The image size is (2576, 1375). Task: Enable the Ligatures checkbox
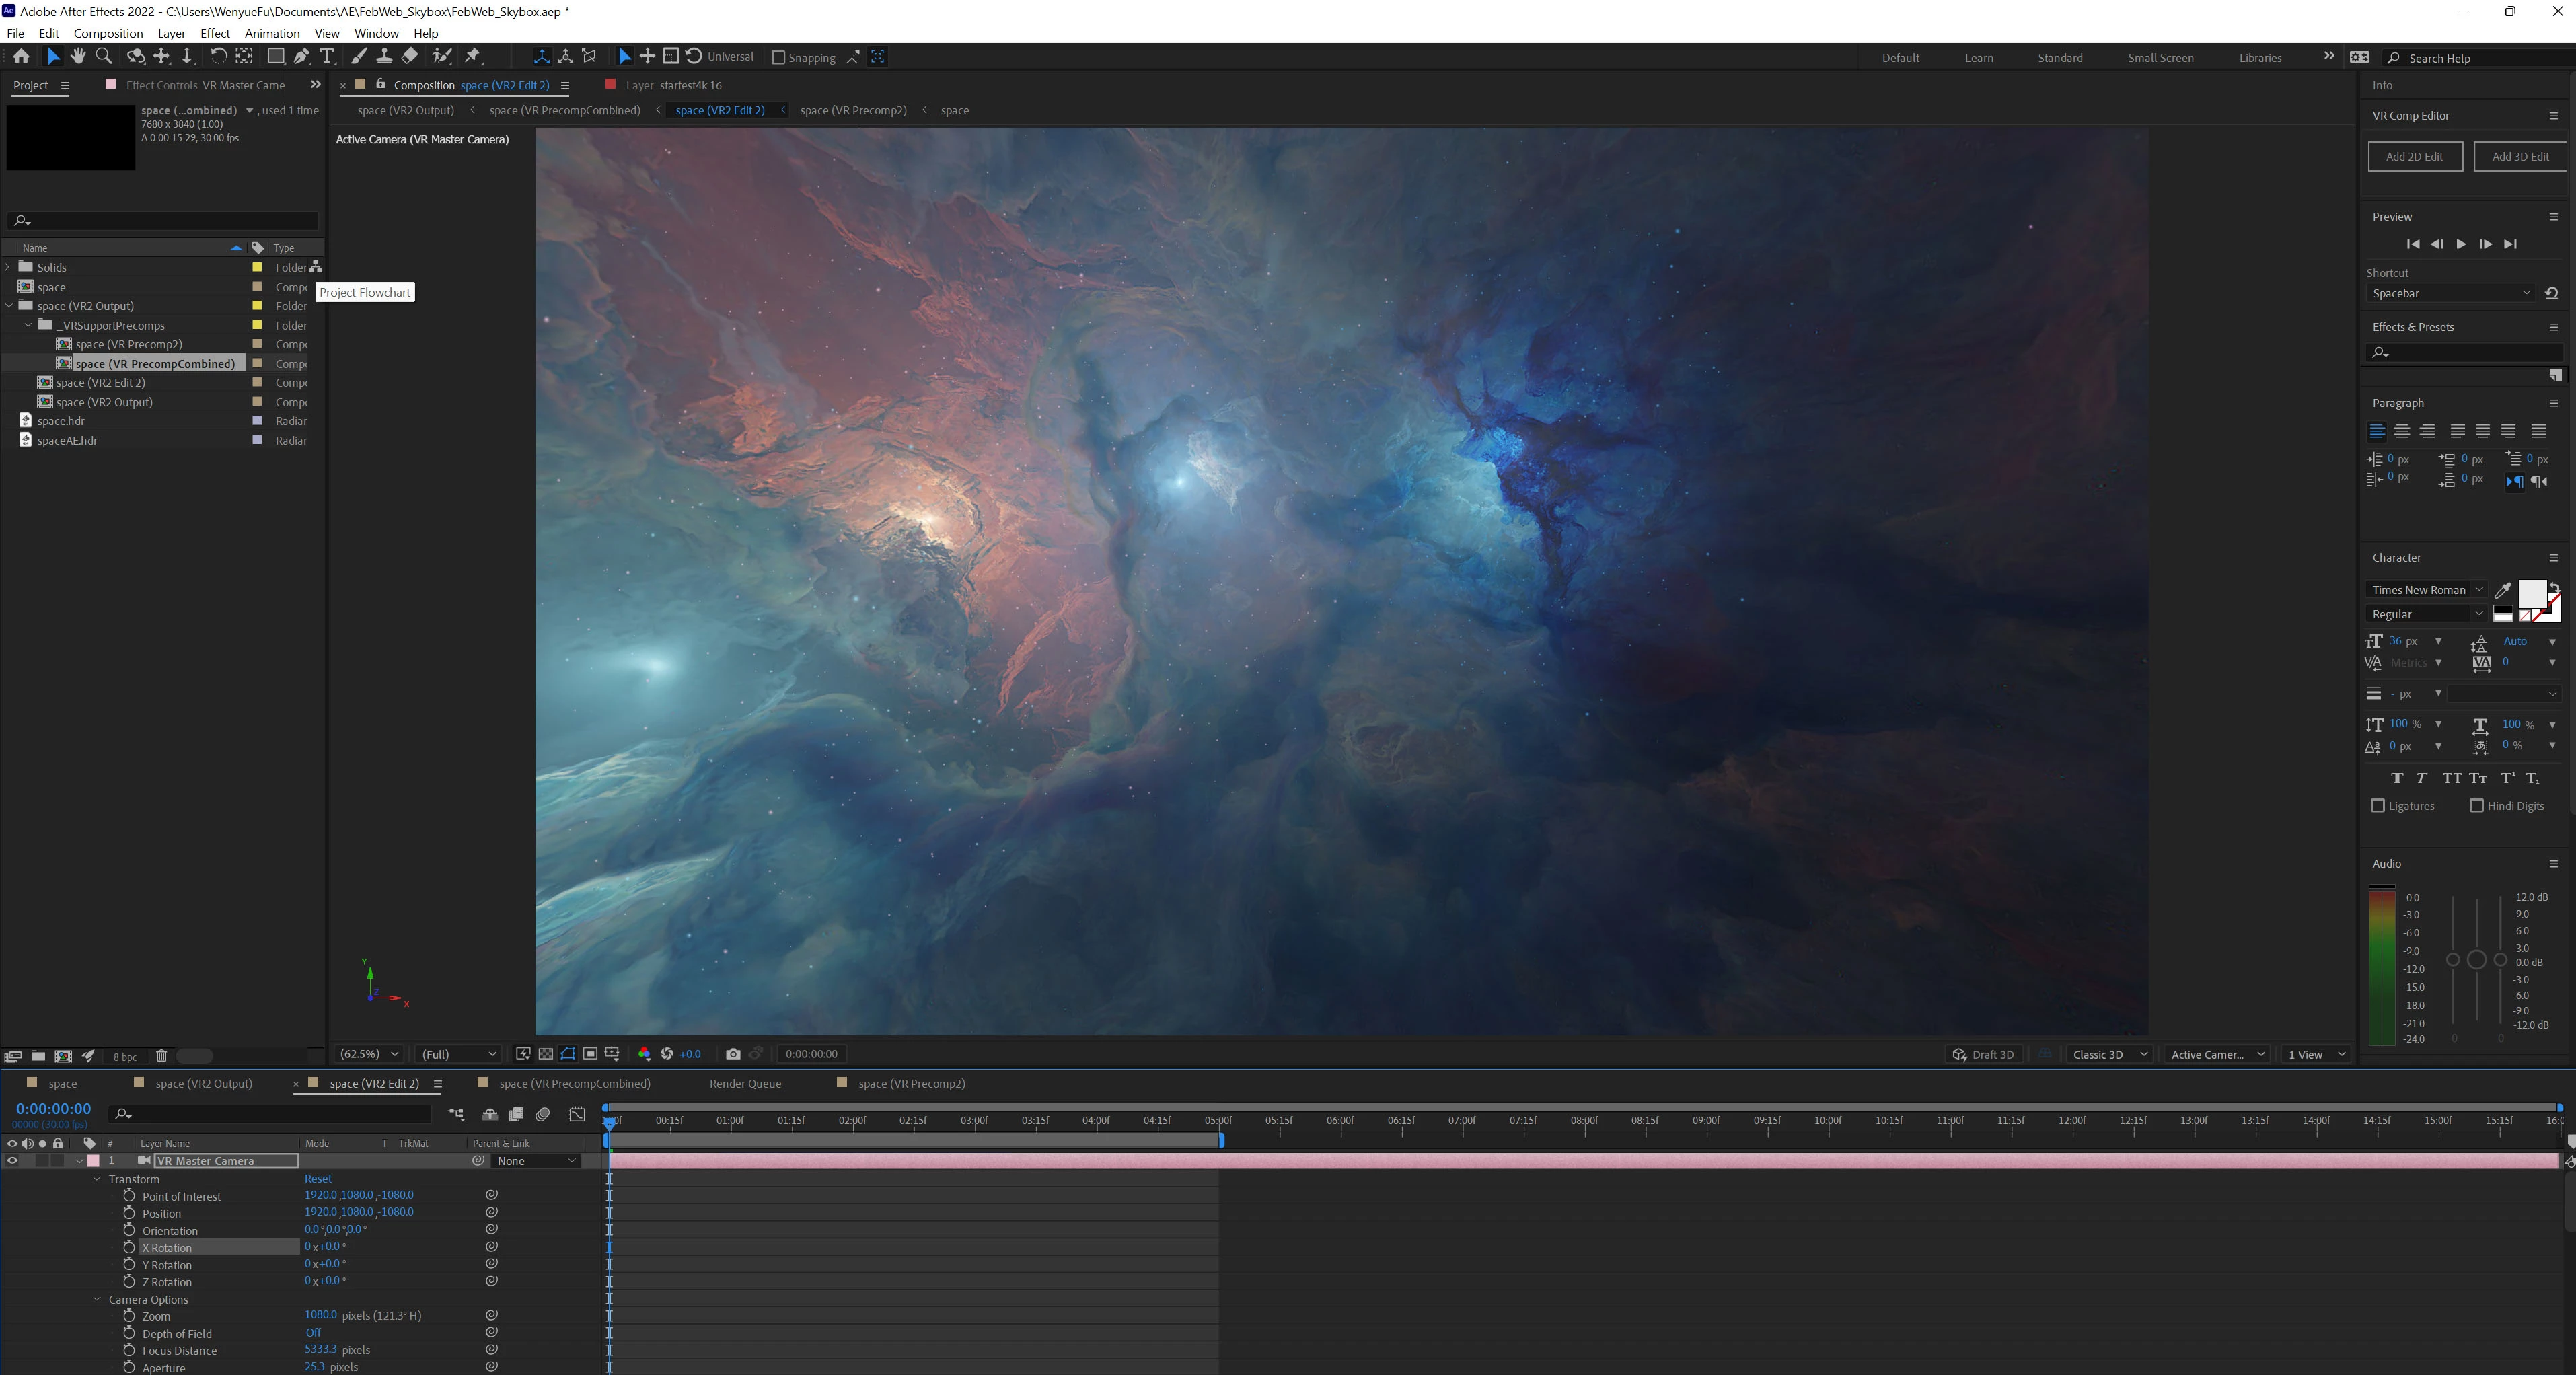point(2378,806)
